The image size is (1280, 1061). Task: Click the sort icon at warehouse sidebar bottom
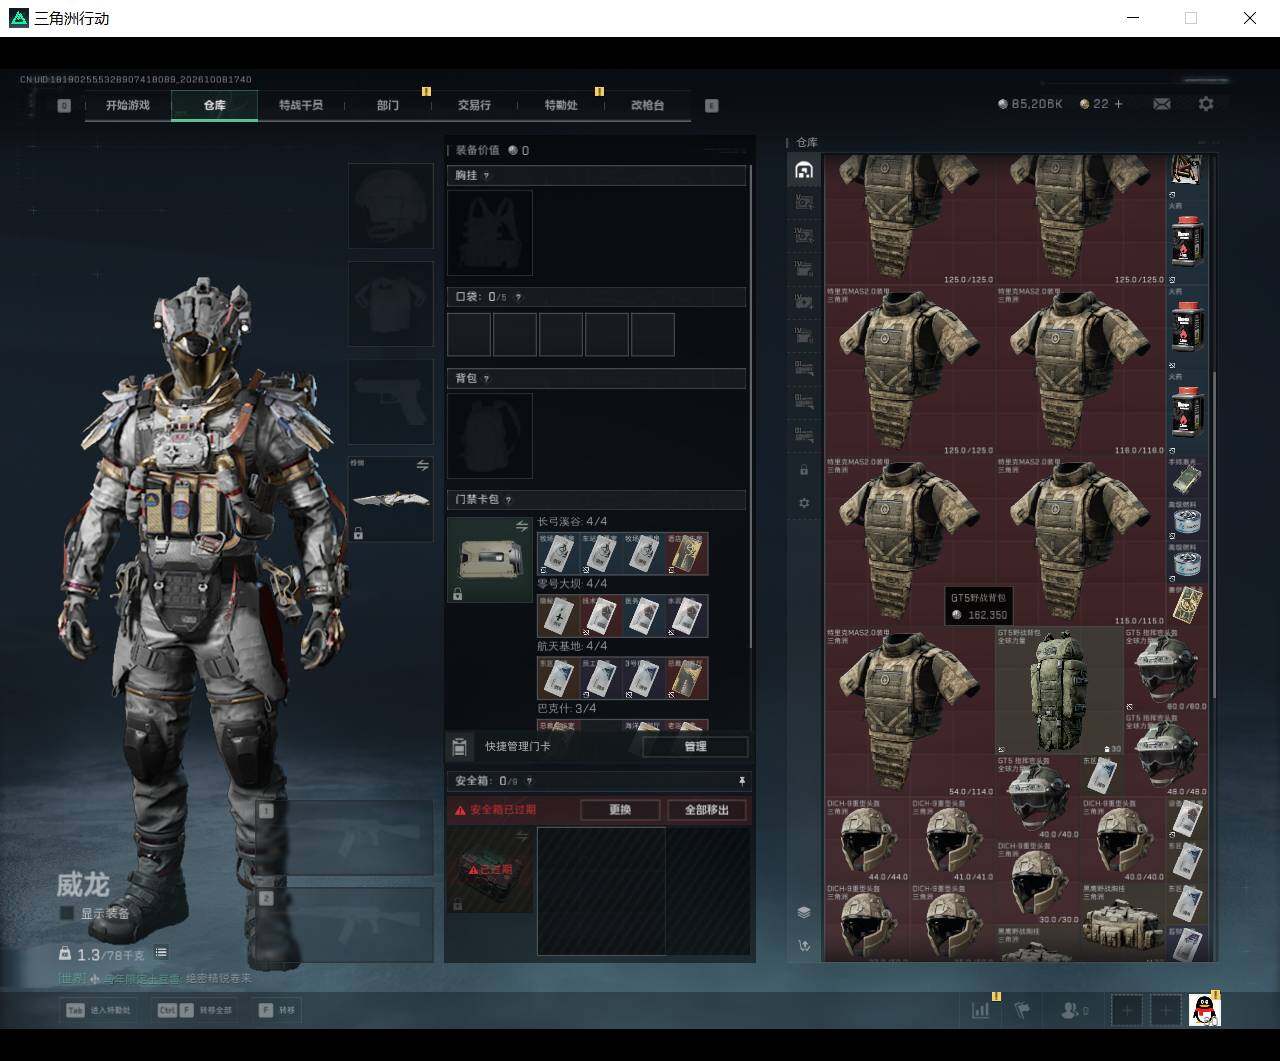[803, 945]
